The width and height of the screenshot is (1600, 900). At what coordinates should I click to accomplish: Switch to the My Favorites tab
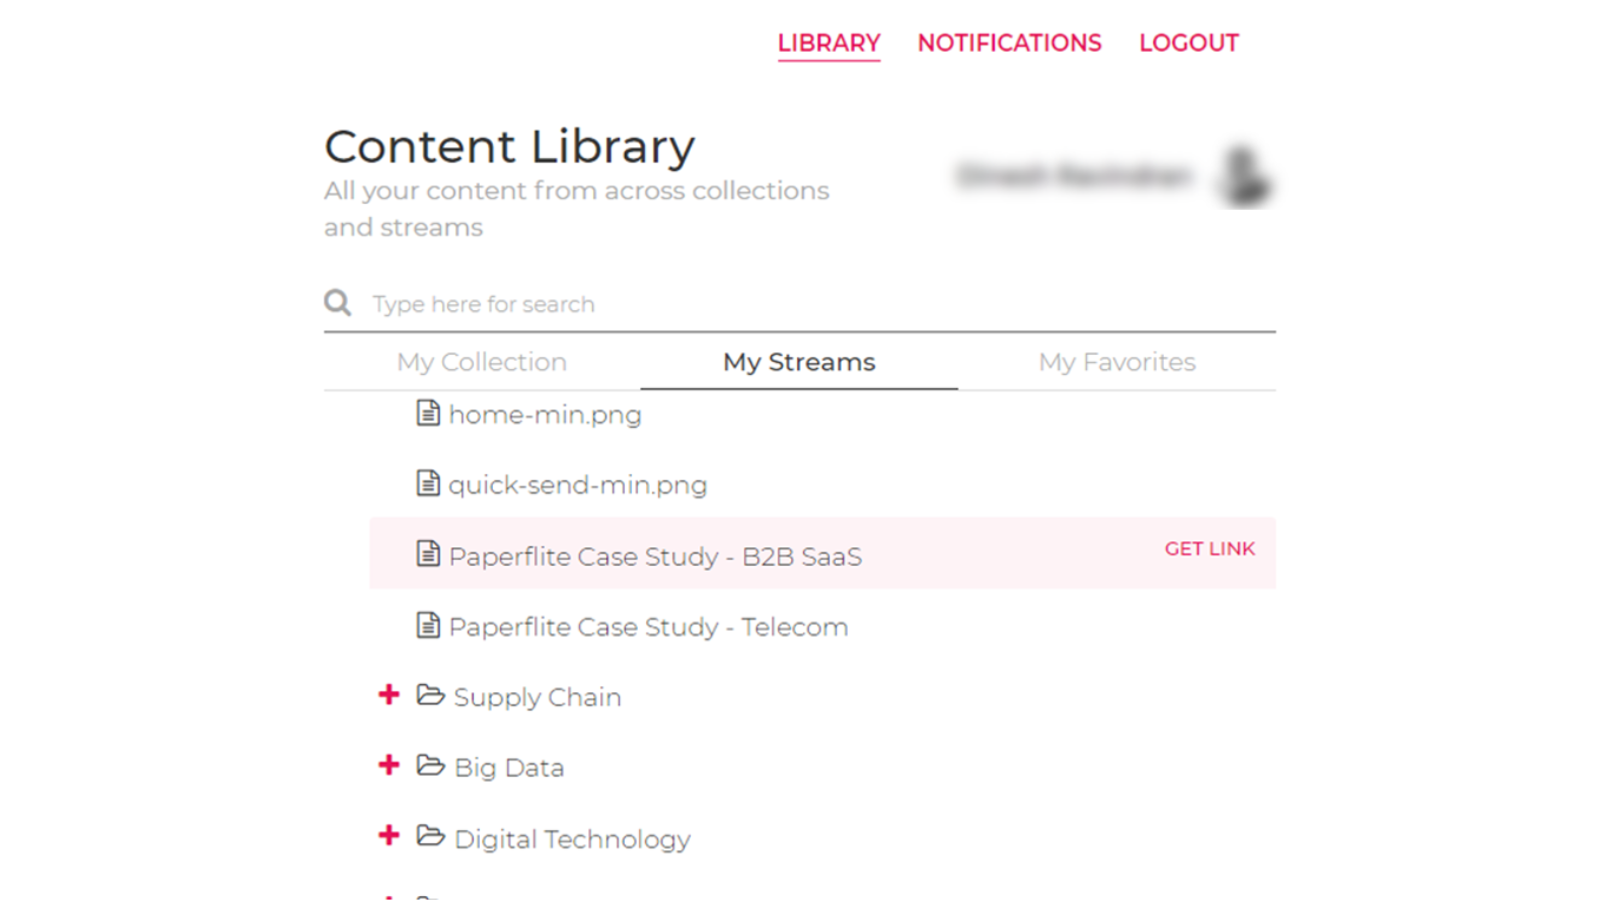tap(1117, 362)
